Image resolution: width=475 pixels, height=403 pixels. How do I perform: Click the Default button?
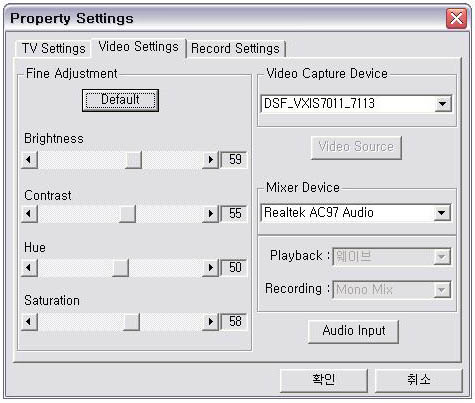(120, 100)
